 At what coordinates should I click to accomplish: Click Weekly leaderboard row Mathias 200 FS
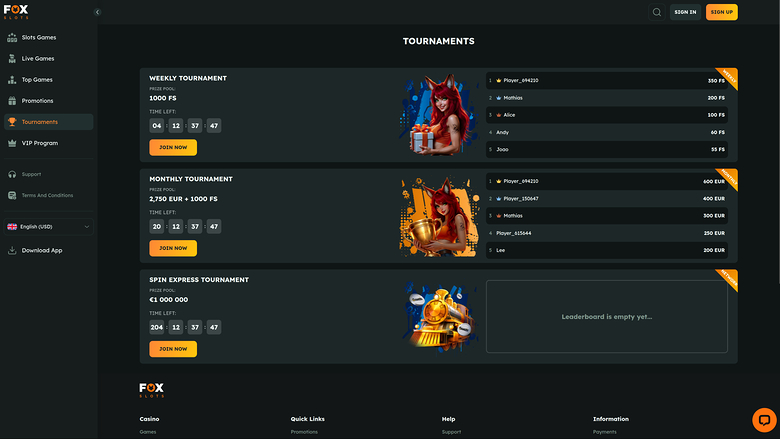(x=606, y=98)
